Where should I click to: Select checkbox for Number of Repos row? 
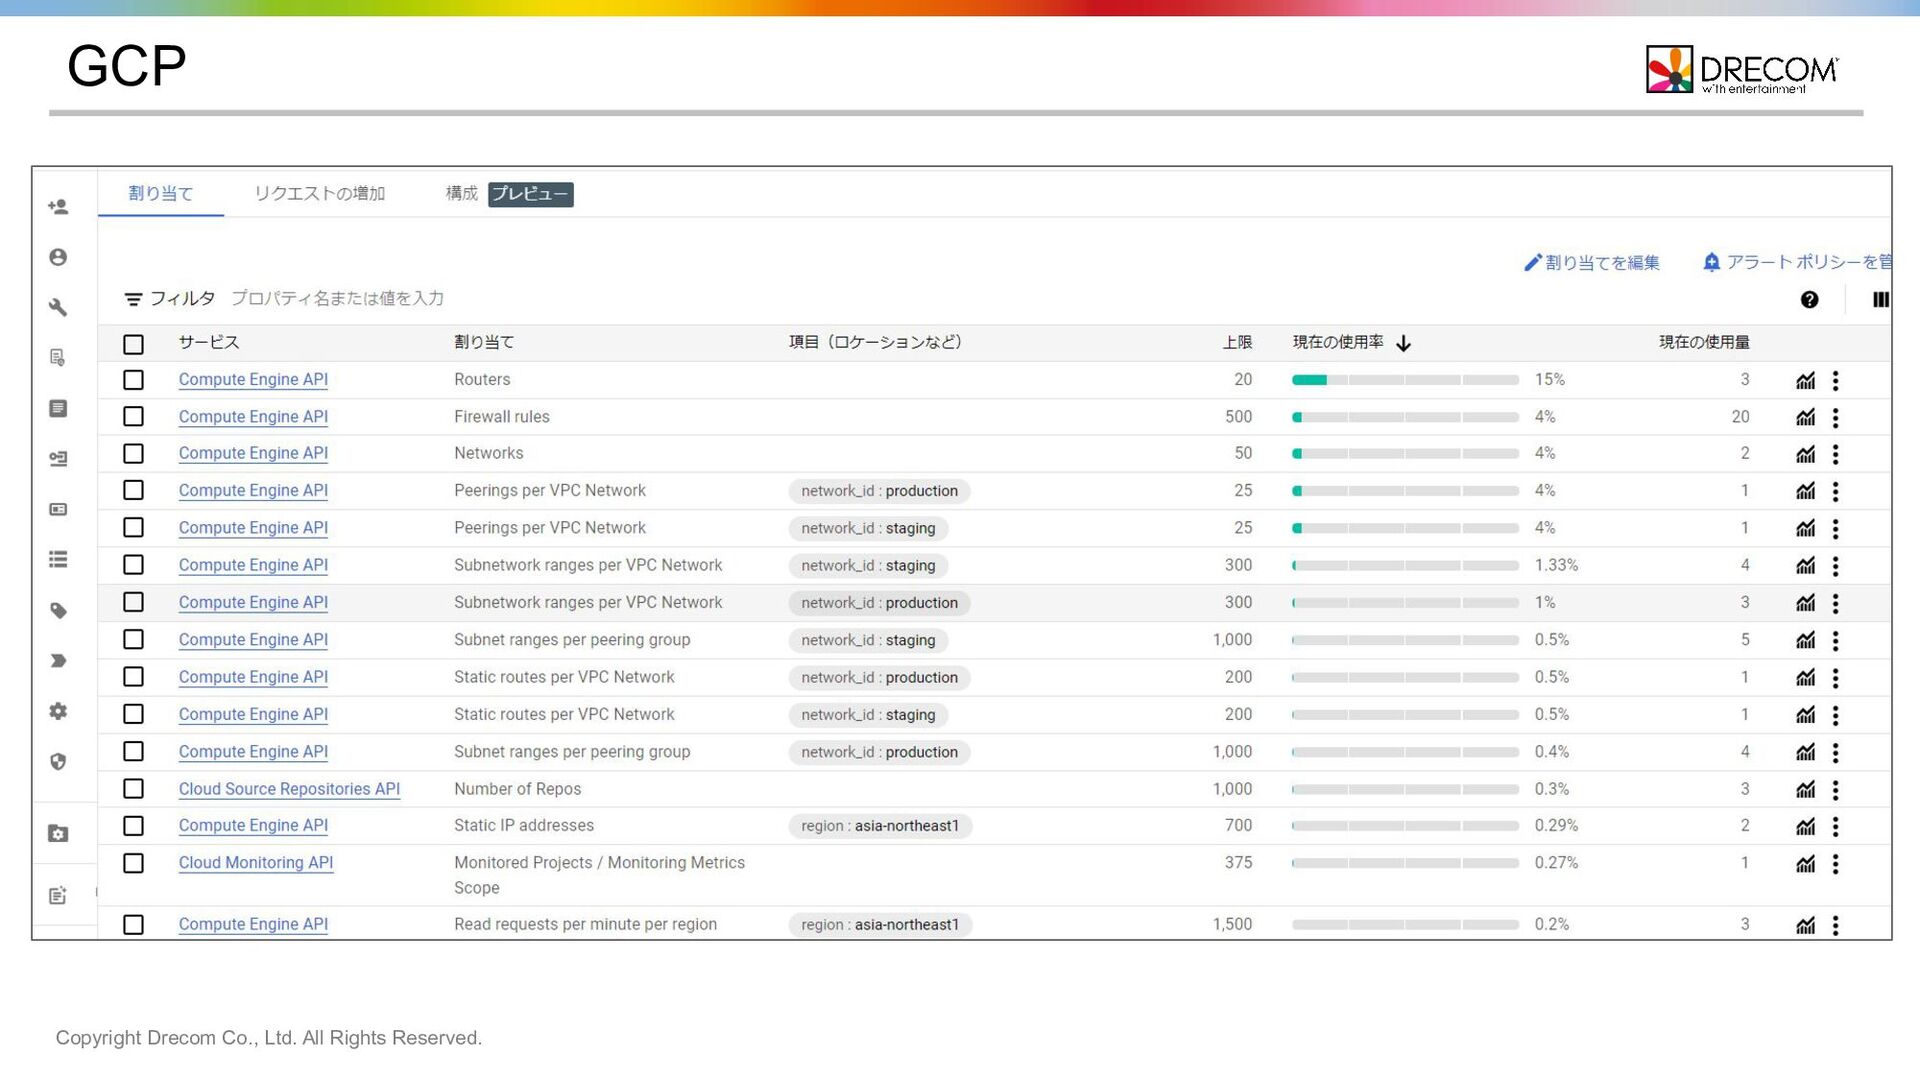(133, 789)
